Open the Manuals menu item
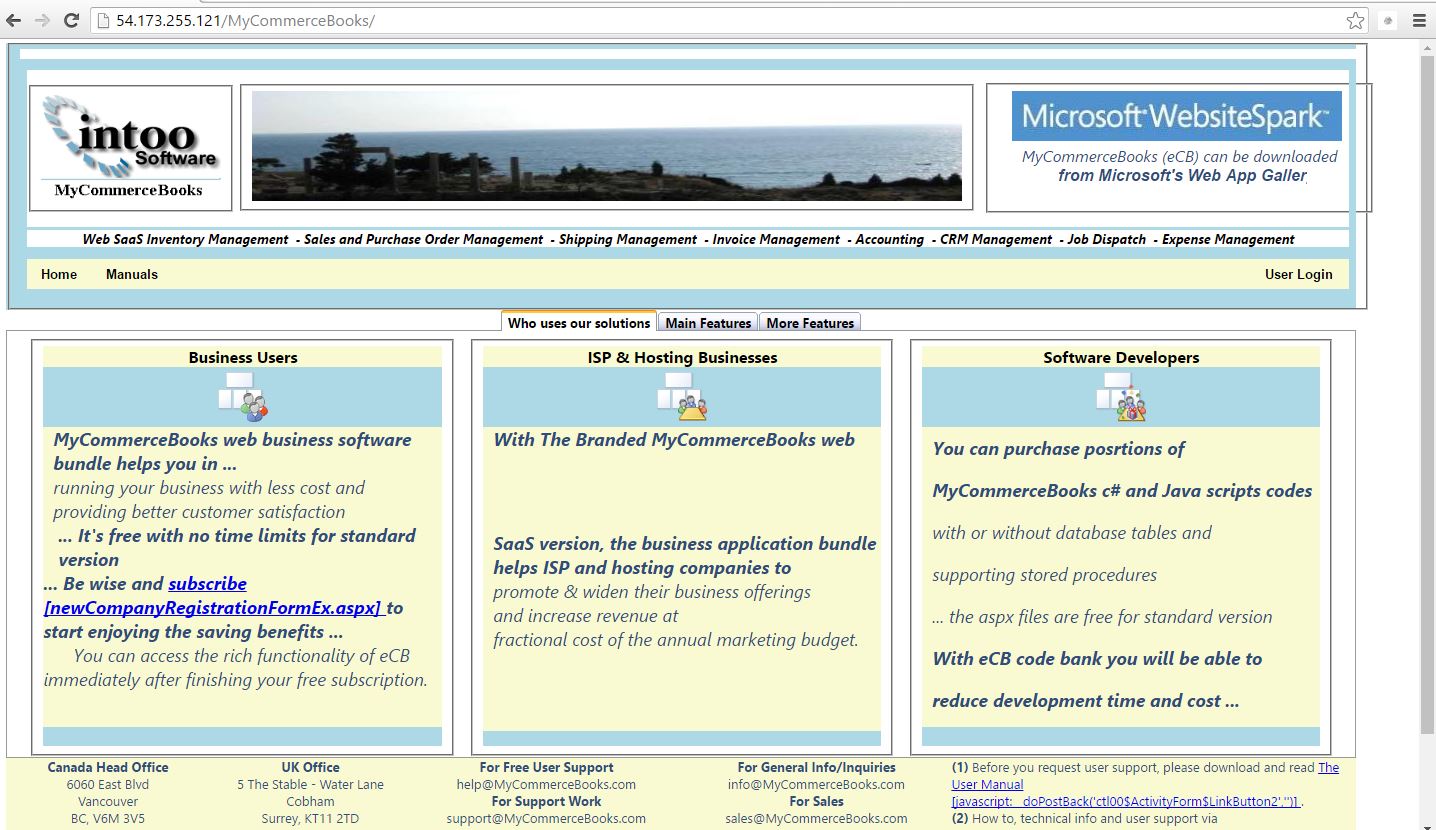Screen dimensions: 1436x830 [132, 274]
